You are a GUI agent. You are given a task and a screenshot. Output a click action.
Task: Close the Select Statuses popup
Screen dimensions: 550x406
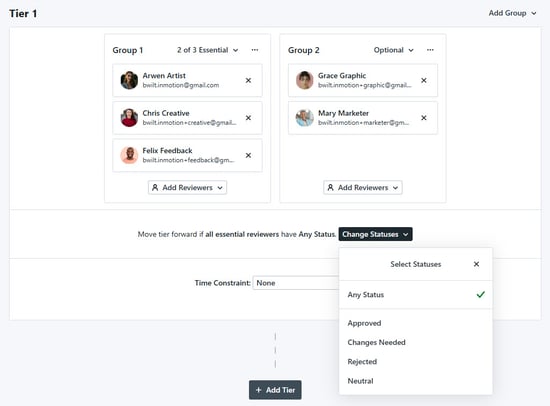476,264
